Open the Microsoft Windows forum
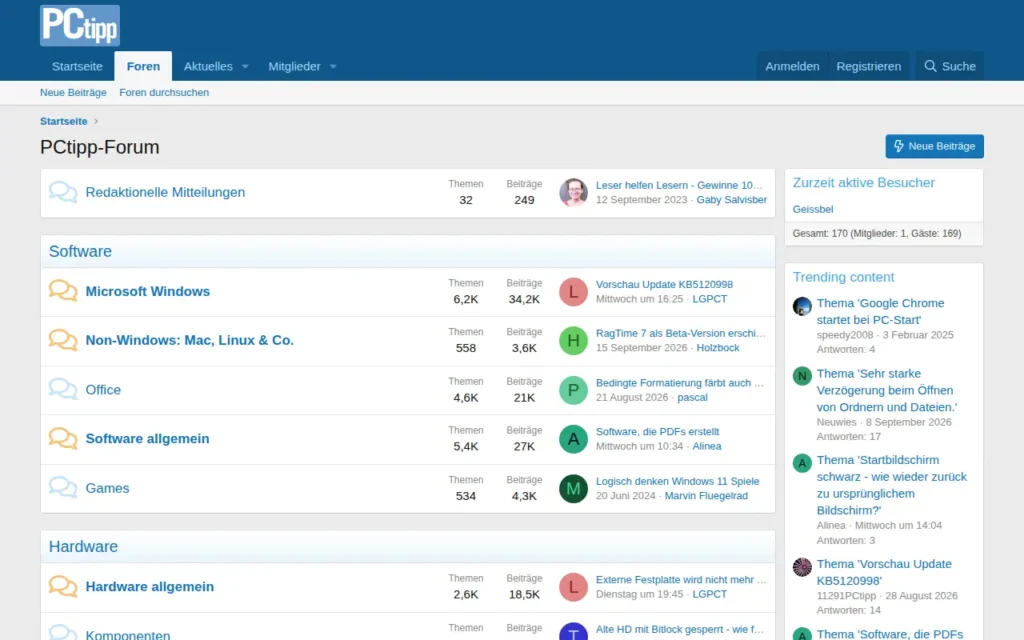Viewport: 1024px width, 640px height. 148,291
